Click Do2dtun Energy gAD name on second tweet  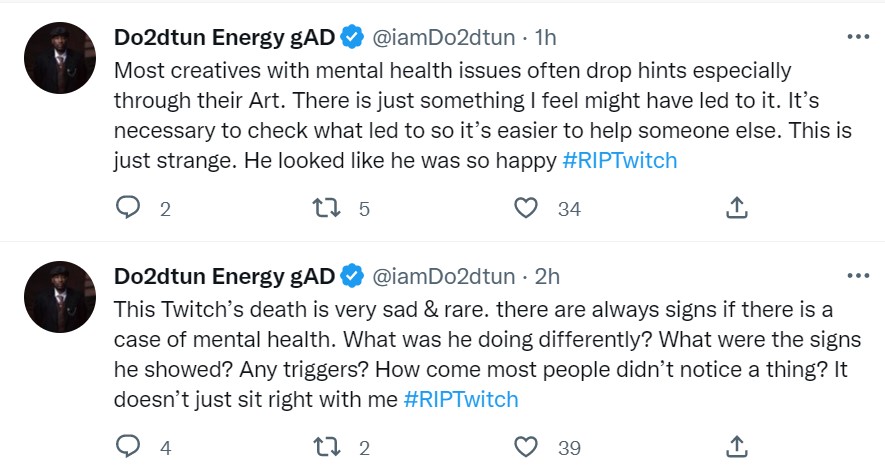click(x=224, y=275)
